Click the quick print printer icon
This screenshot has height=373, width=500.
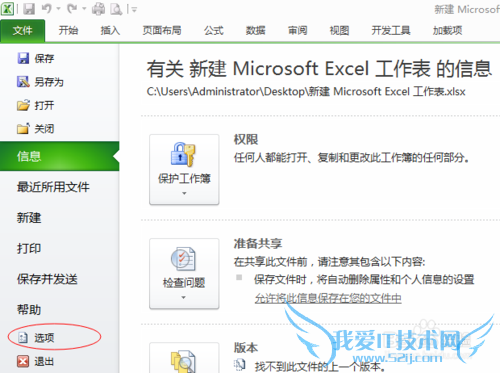click(99, 9)
